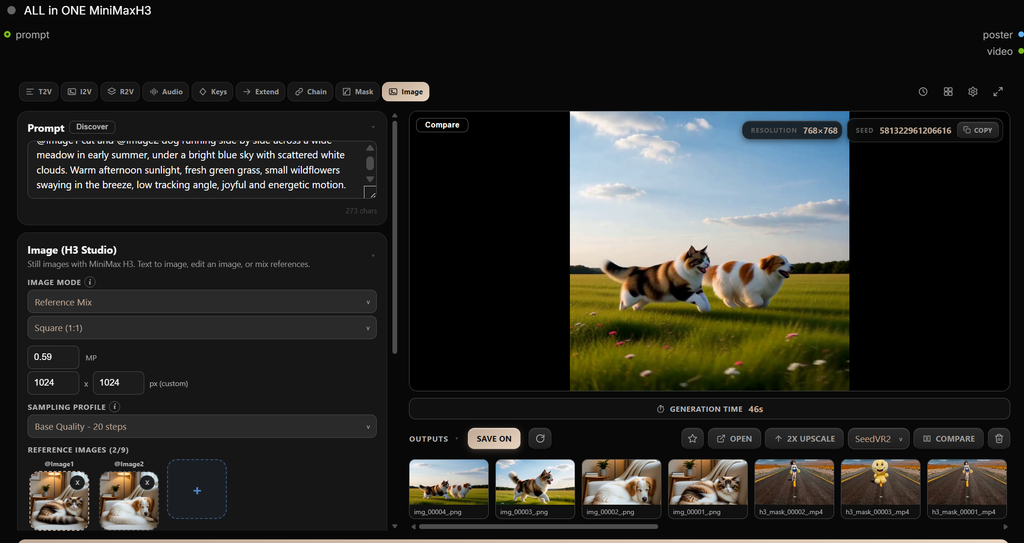
Task: Select the @Image2 dog reference thumbnail
Action: (x=129, y=501)
